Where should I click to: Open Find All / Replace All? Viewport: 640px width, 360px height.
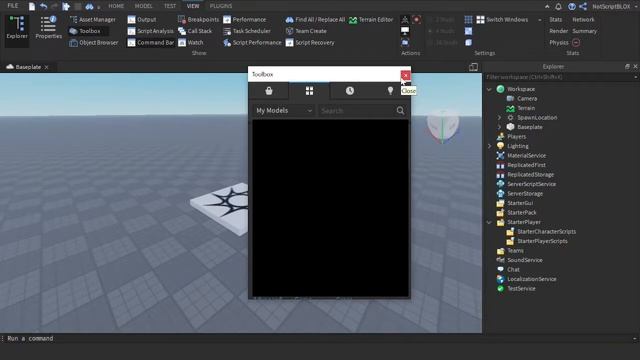point(315,20)
